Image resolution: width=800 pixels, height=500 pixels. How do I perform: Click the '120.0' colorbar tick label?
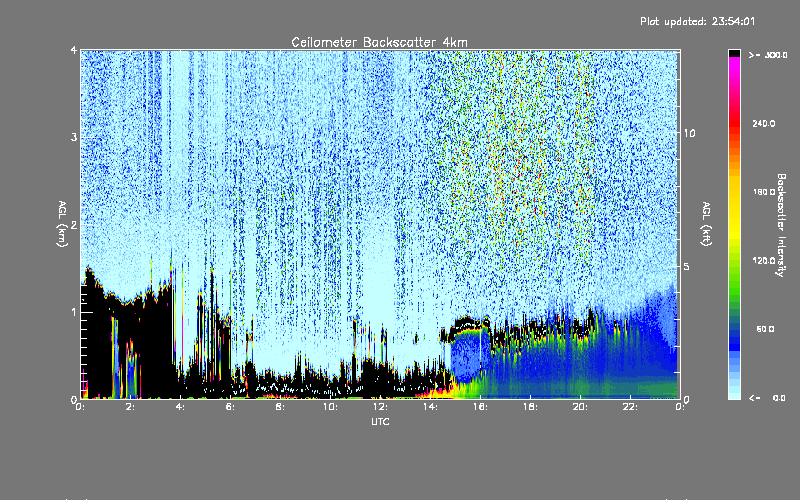coord(764,261)
